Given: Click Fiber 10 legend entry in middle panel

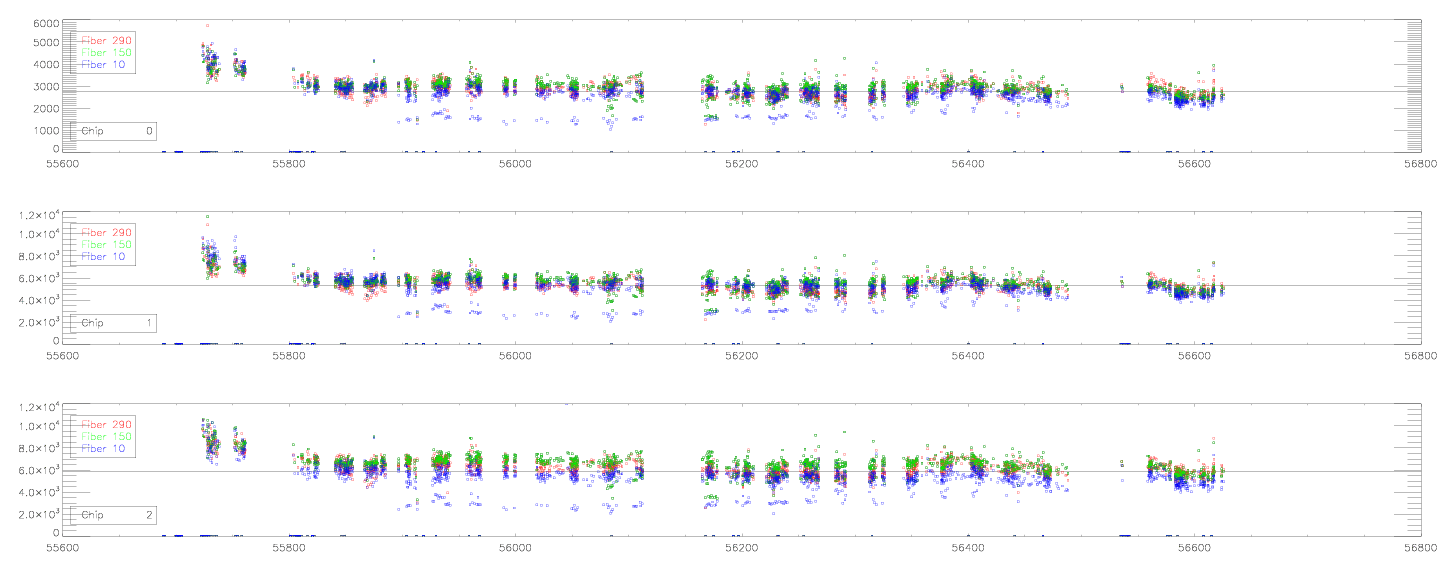Looking at the screenshot, I should 105,256.
